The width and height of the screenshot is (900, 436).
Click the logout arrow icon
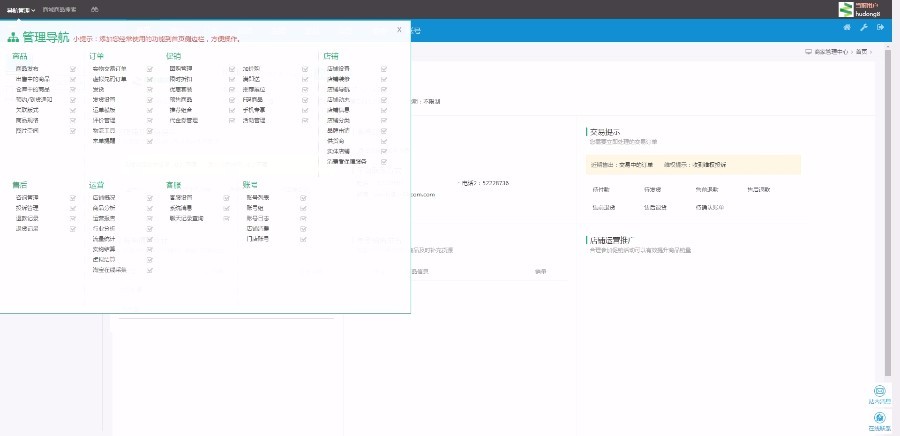(x=880, y=28)
